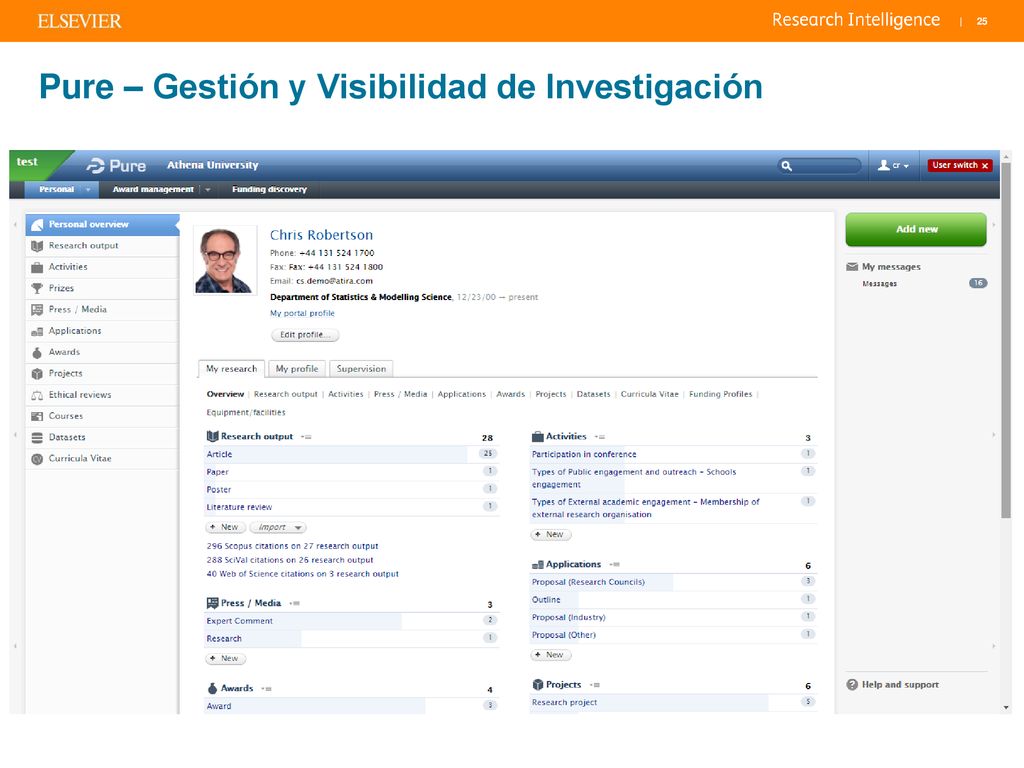Screen dimensions: 1024x768
Task: Open Activities section options menu
Action: coord(600,437)
